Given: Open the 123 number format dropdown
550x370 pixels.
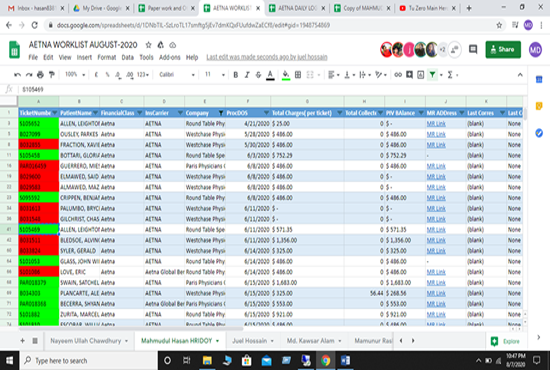Looking at the screenshot, I should point(143,75).
